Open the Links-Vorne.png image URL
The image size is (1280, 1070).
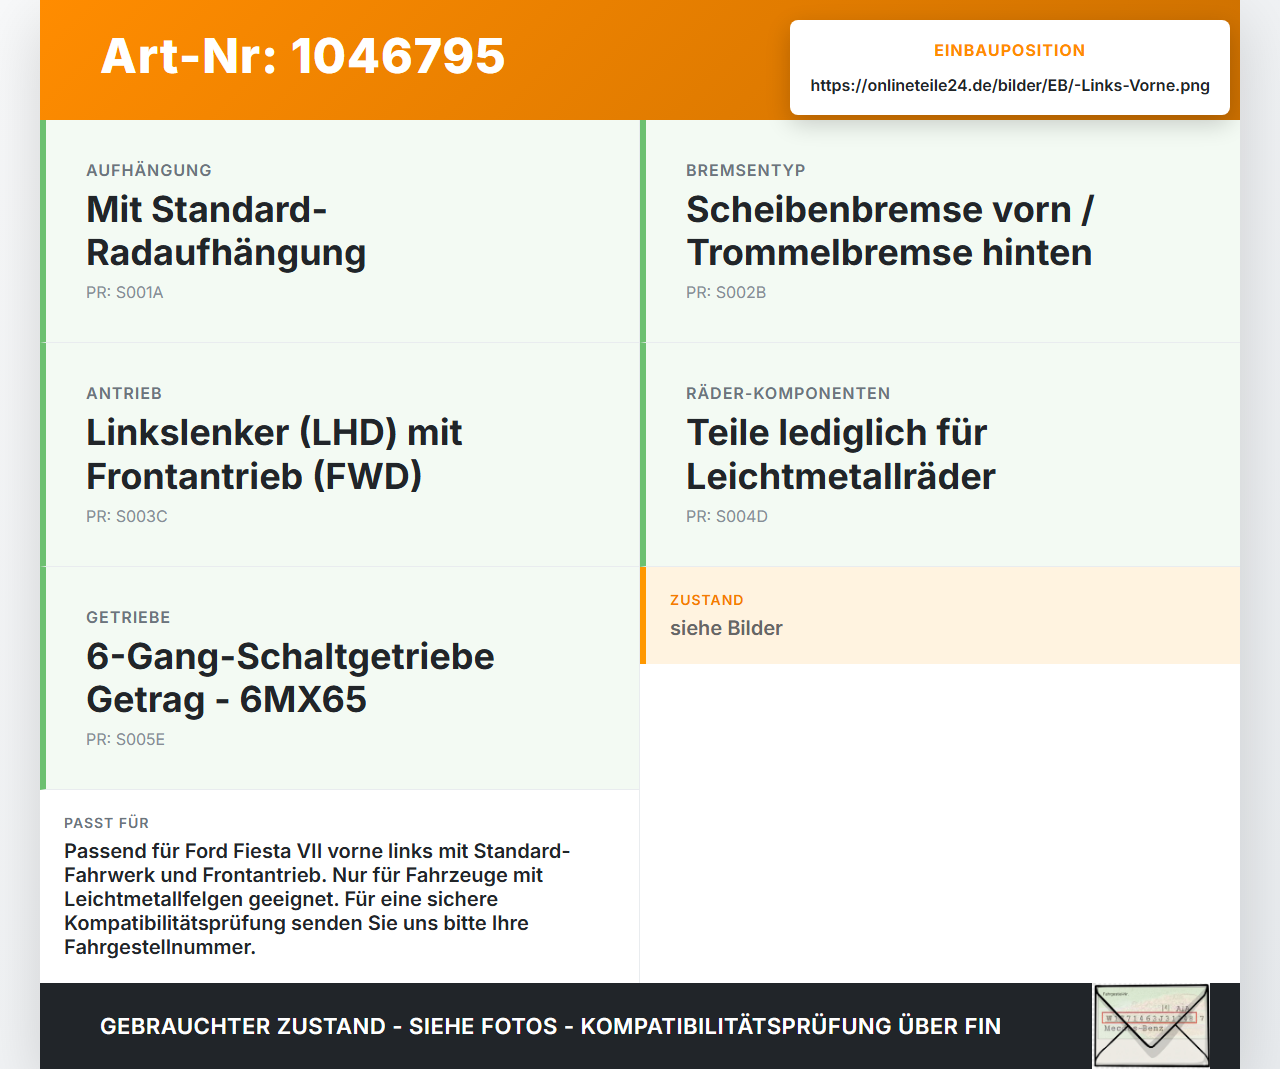pos(1010,85)
